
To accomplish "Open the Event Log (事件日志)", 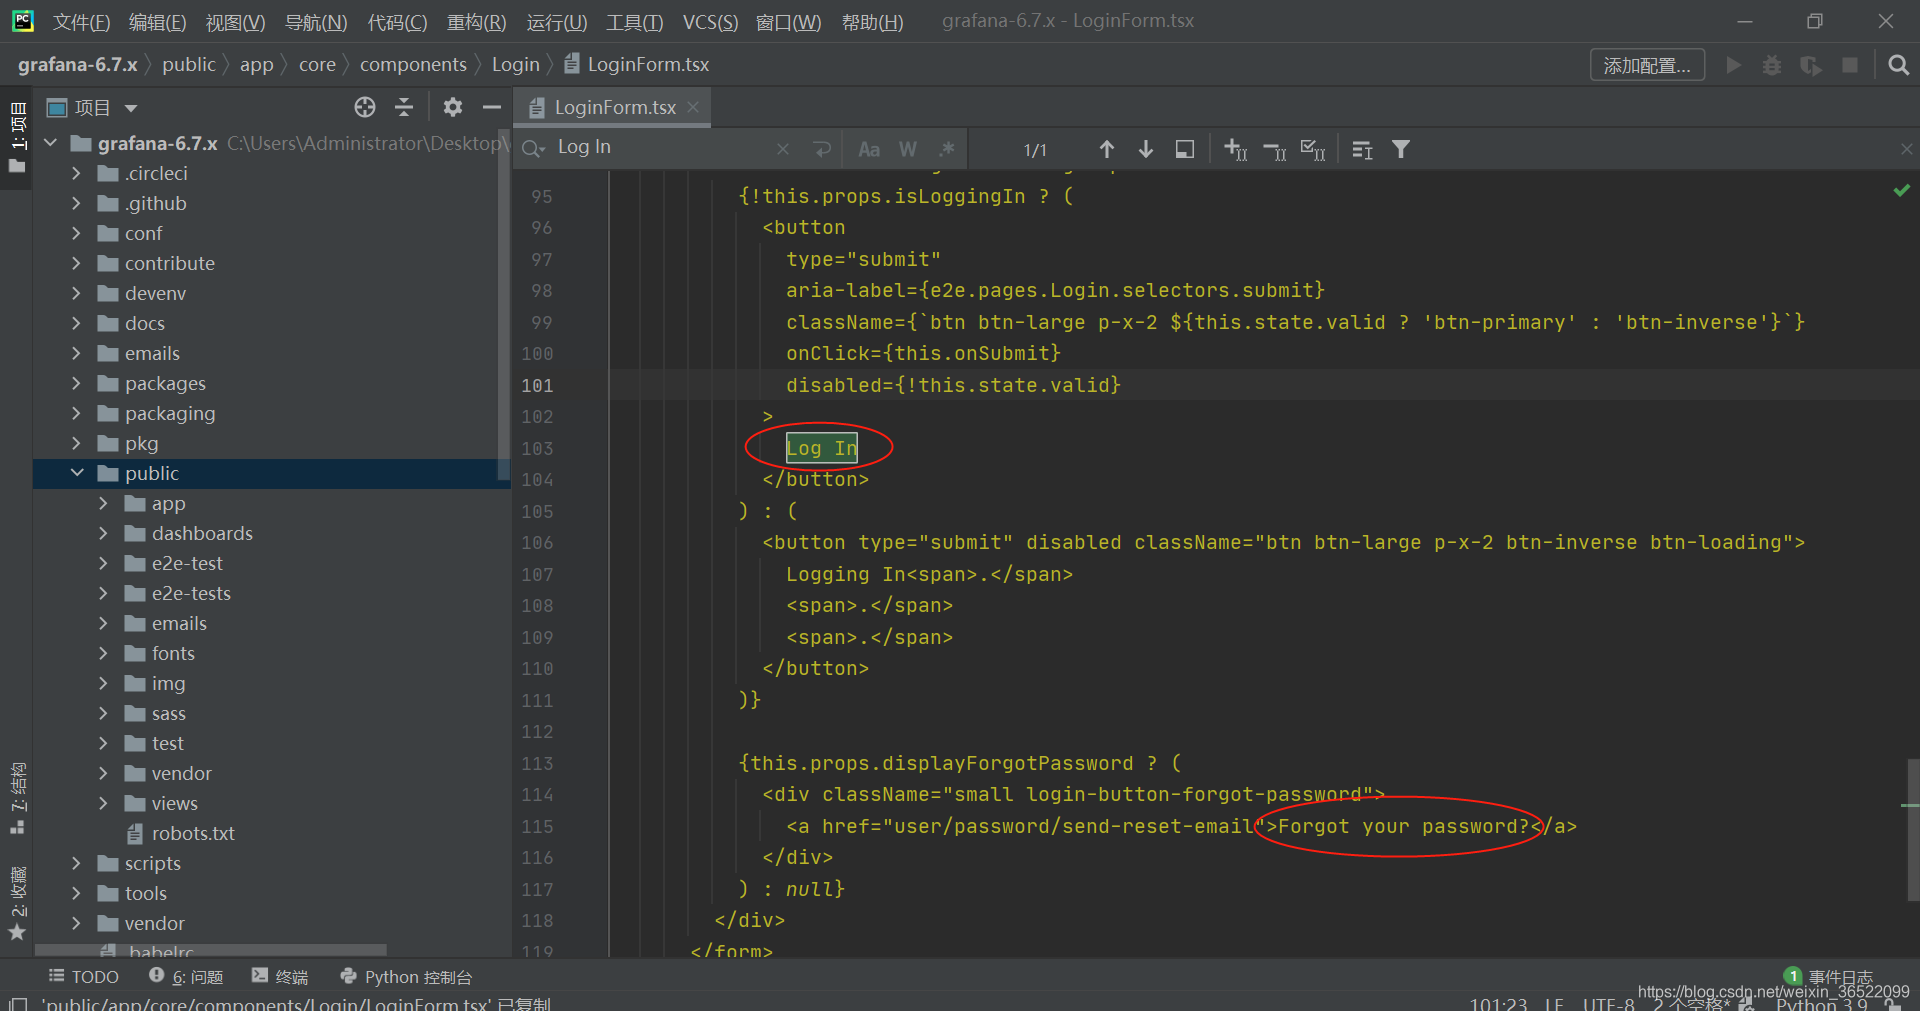I will [1829, 977].
